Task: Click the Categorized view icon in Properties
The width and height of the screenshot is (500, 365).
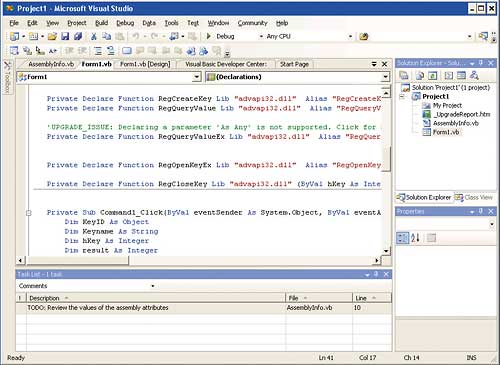Action: coord(402,238)
